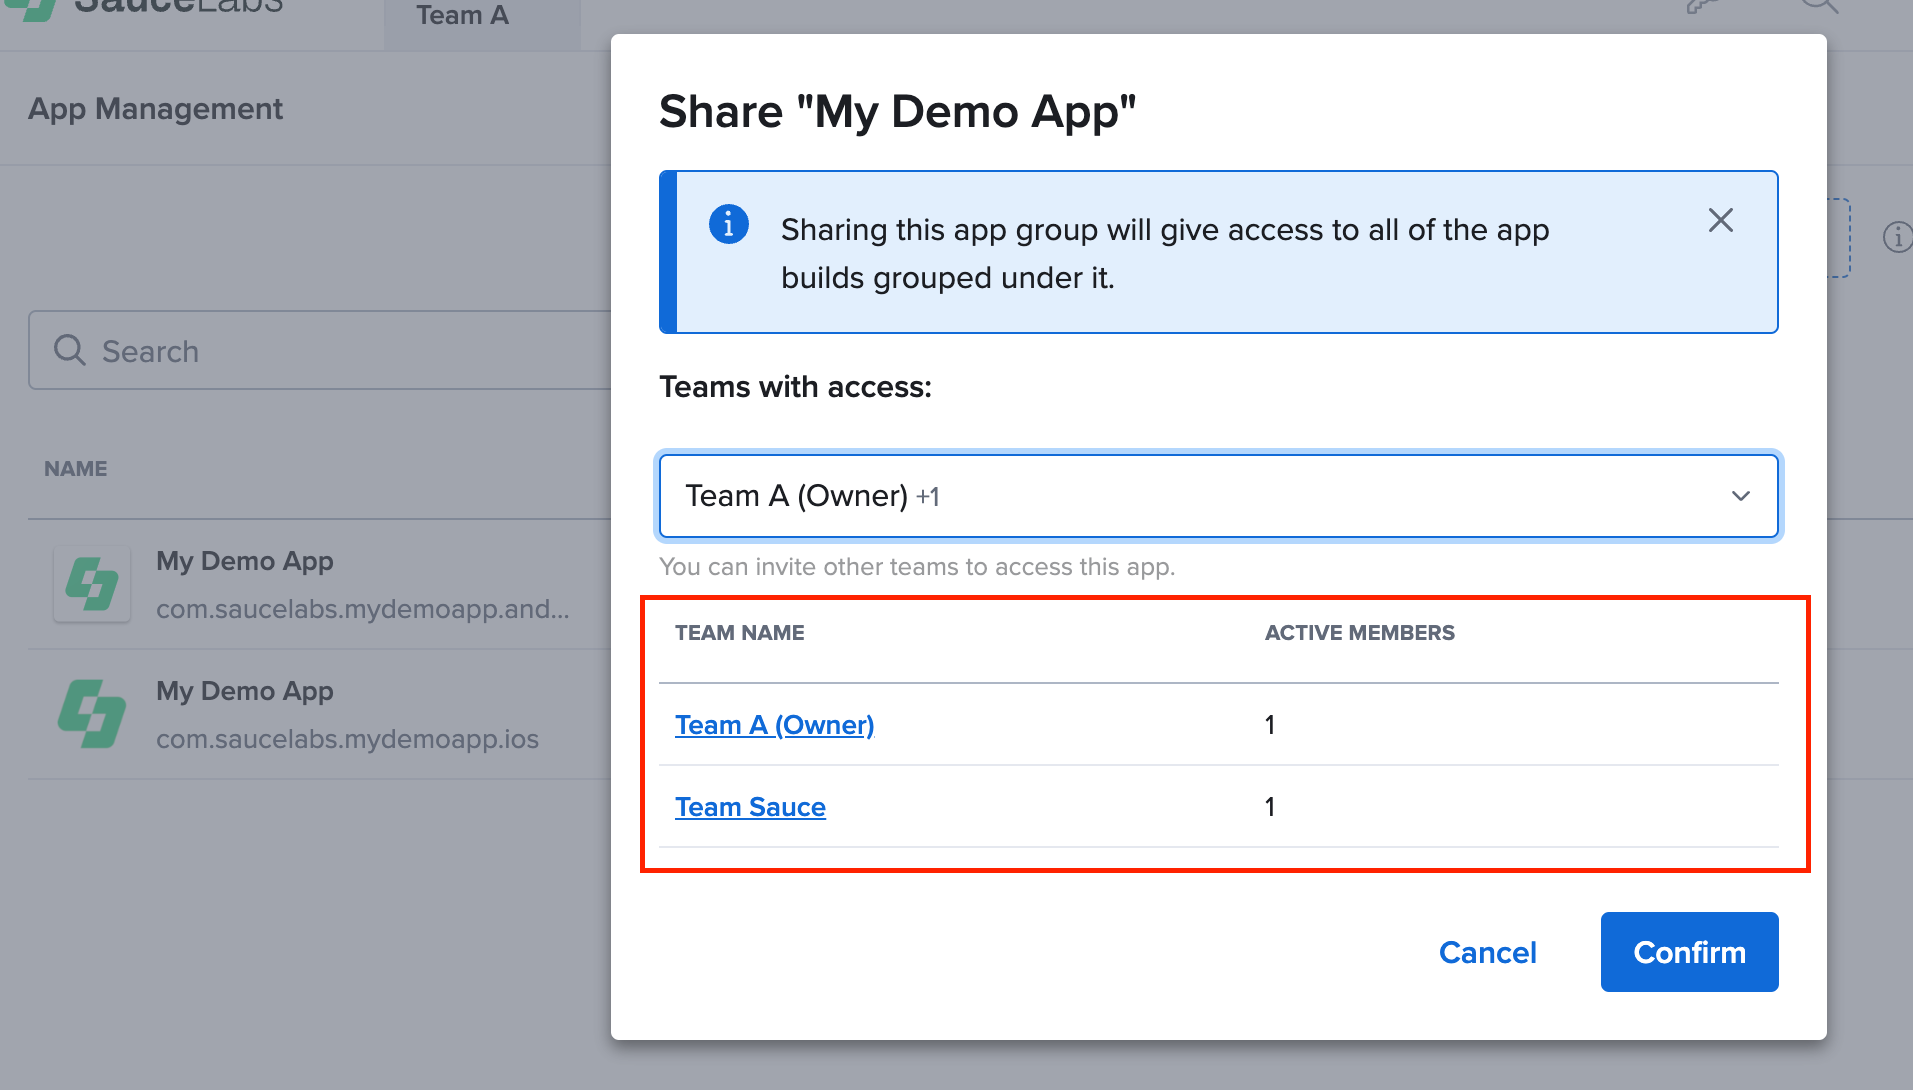
Task: Select the Android My Demo App icon
Action: 91,584
